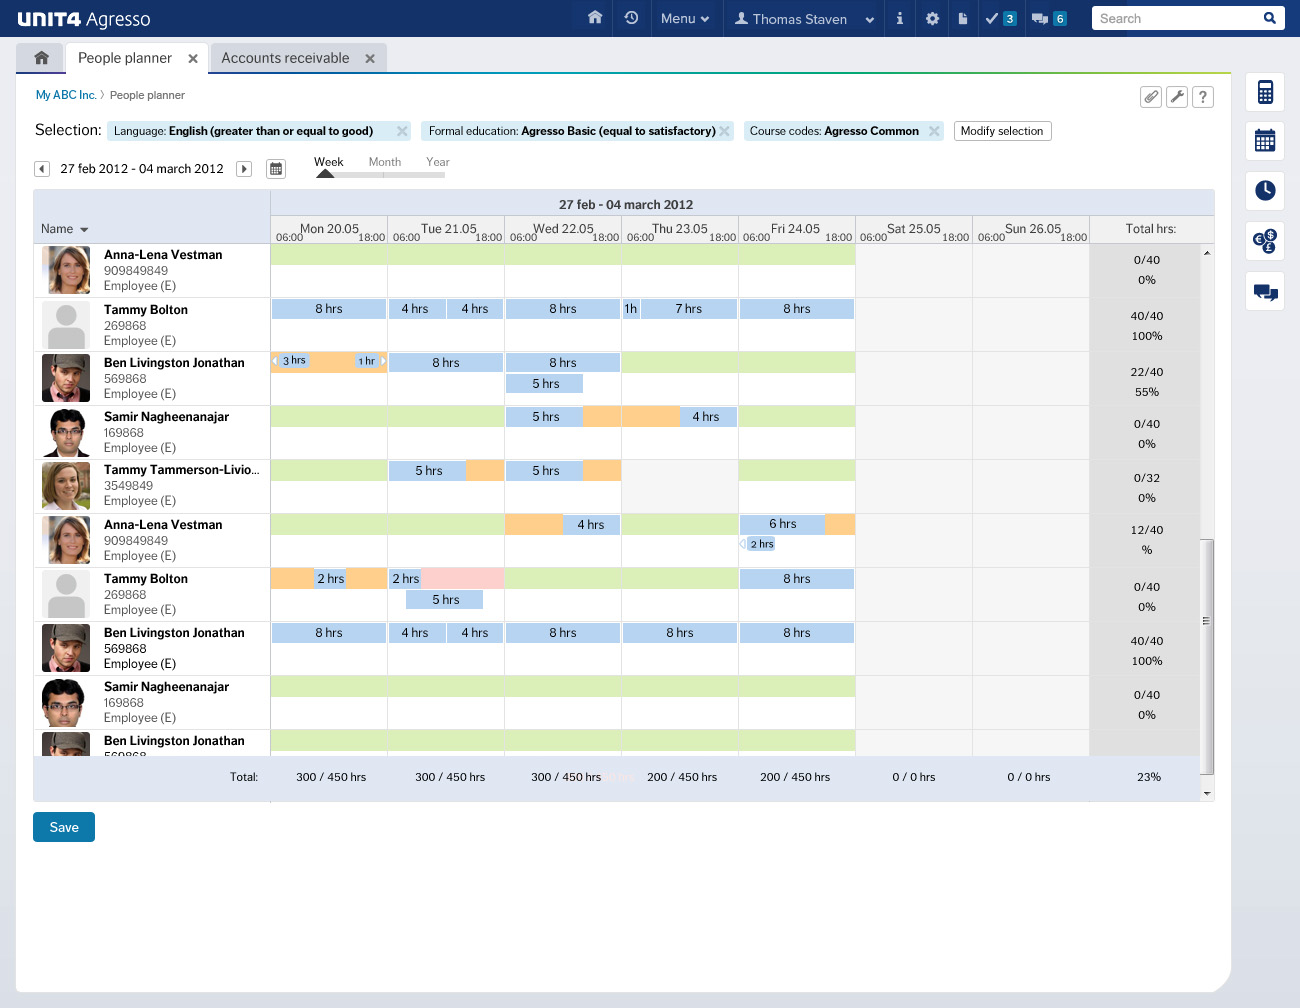Image resolution: width=1300 pixels, height=1008 pixels.
Task: Open the date picker calendar icon
Action: (276, 169)
